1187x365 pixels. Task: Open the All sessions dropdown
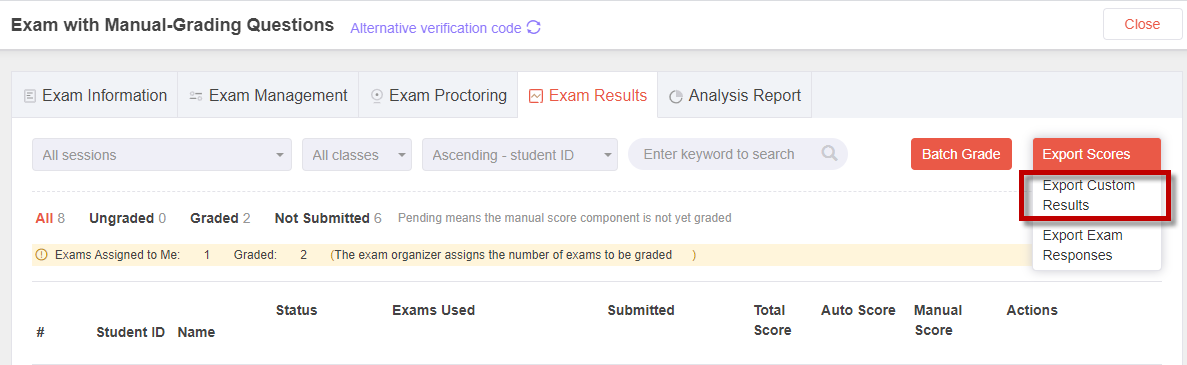161,154
